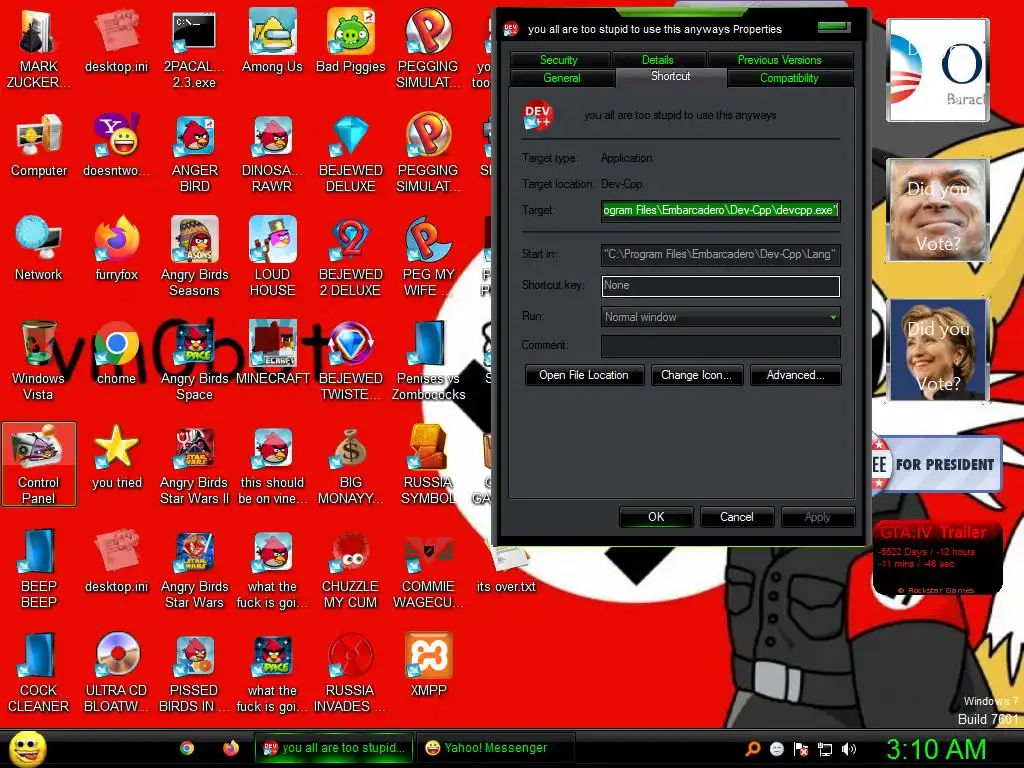Cancel the Properties dialog

pyautogui.click(x=737, y=517)
